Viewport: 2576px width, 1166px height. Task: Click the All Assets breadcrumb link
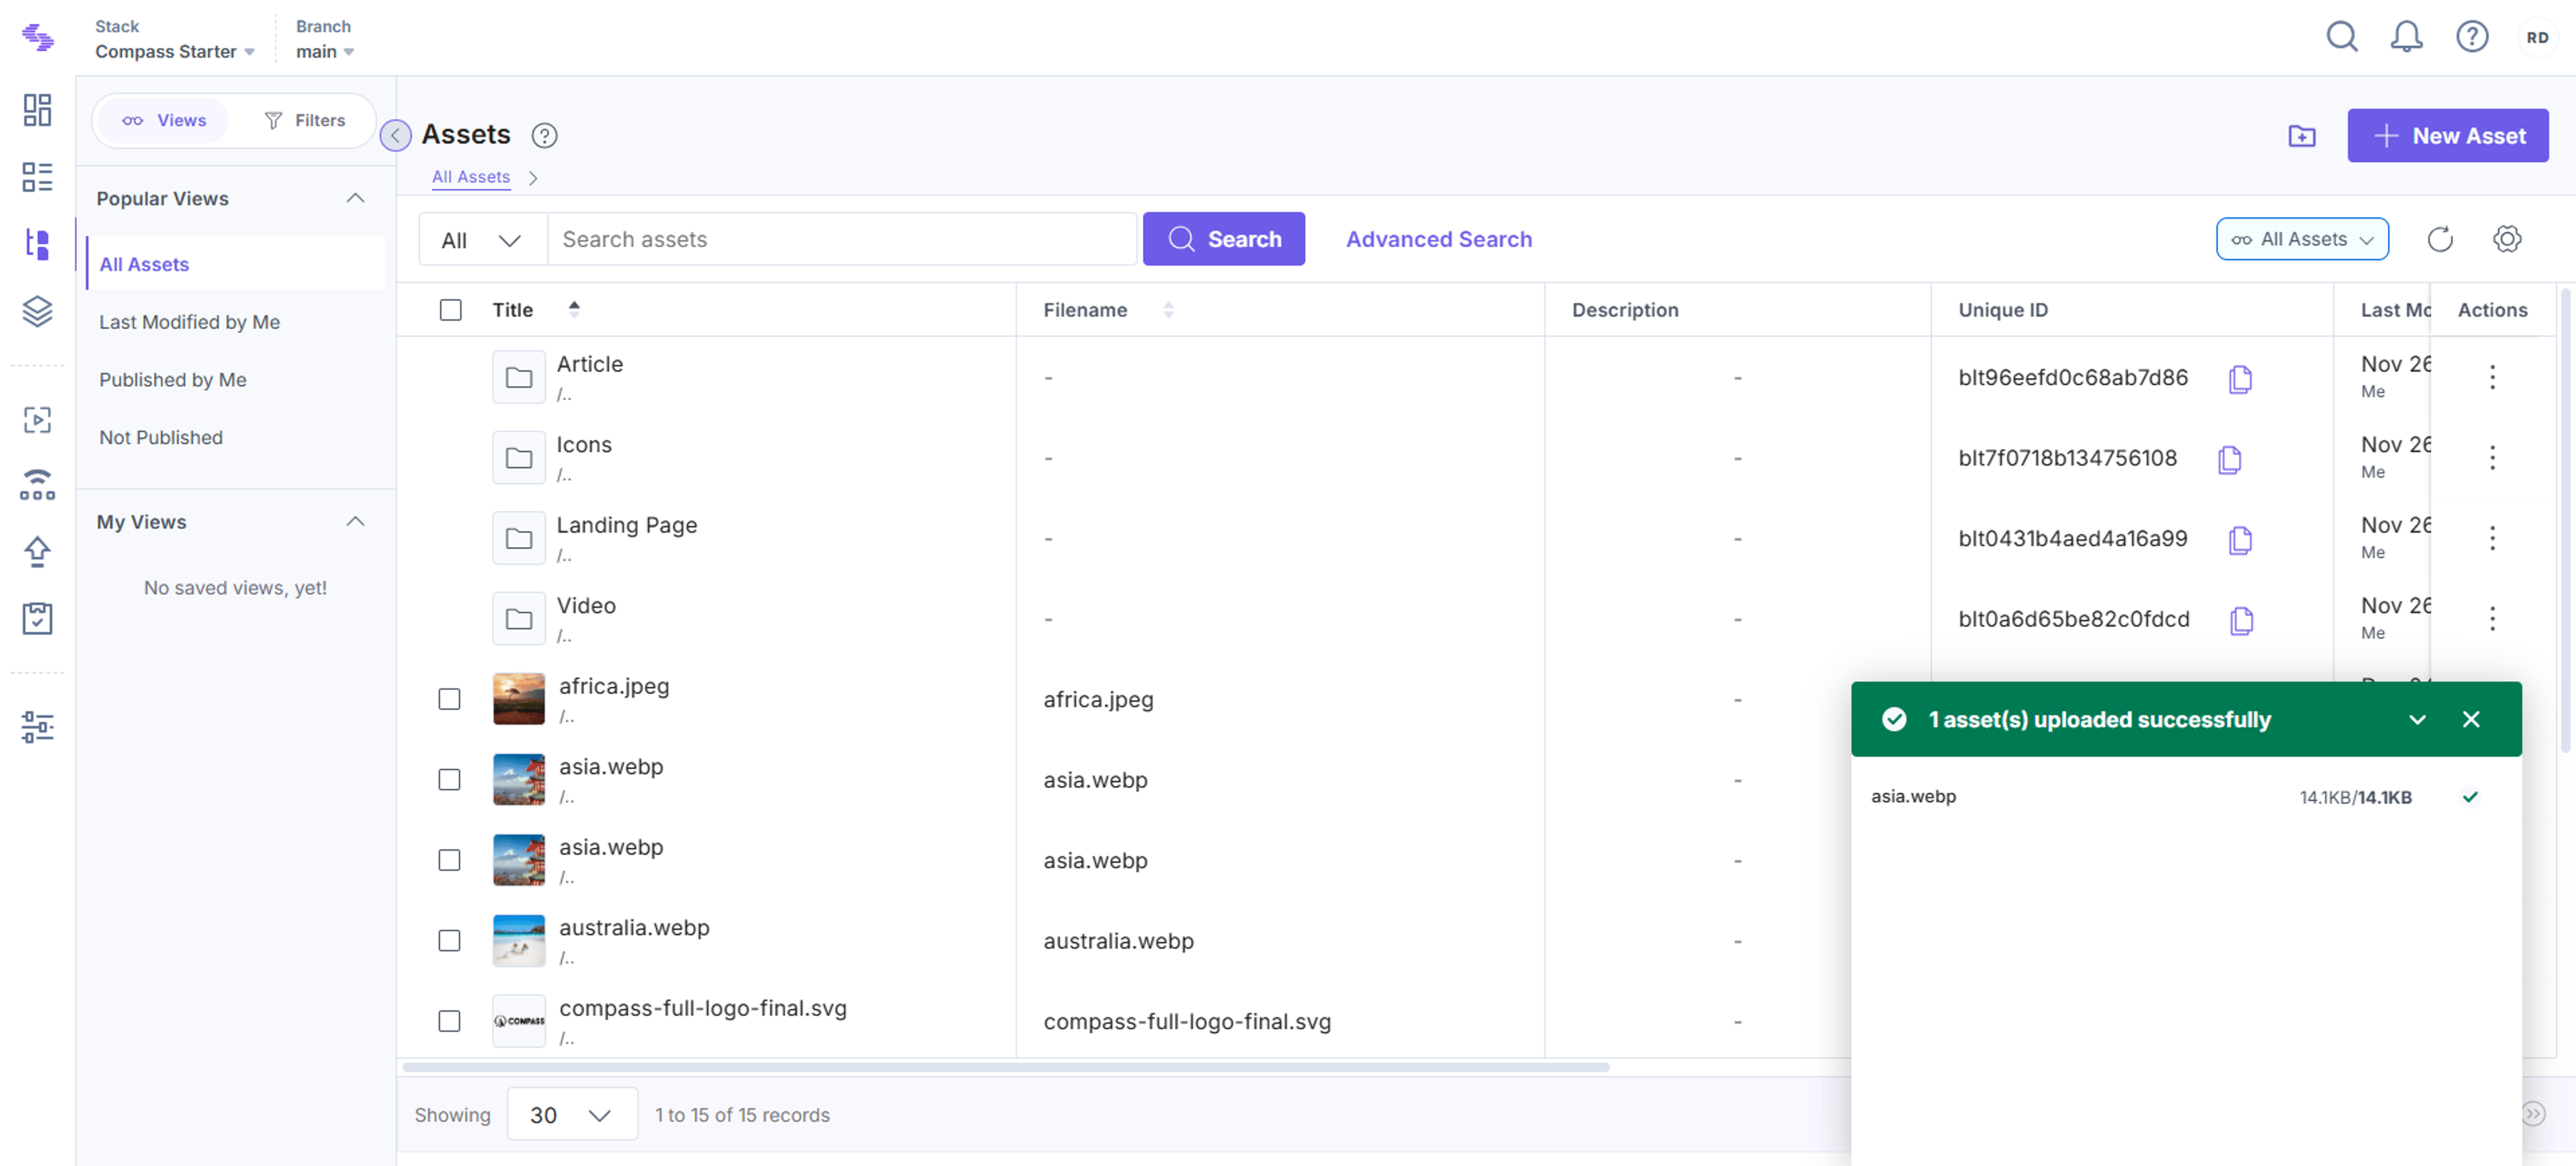point(471,177)
